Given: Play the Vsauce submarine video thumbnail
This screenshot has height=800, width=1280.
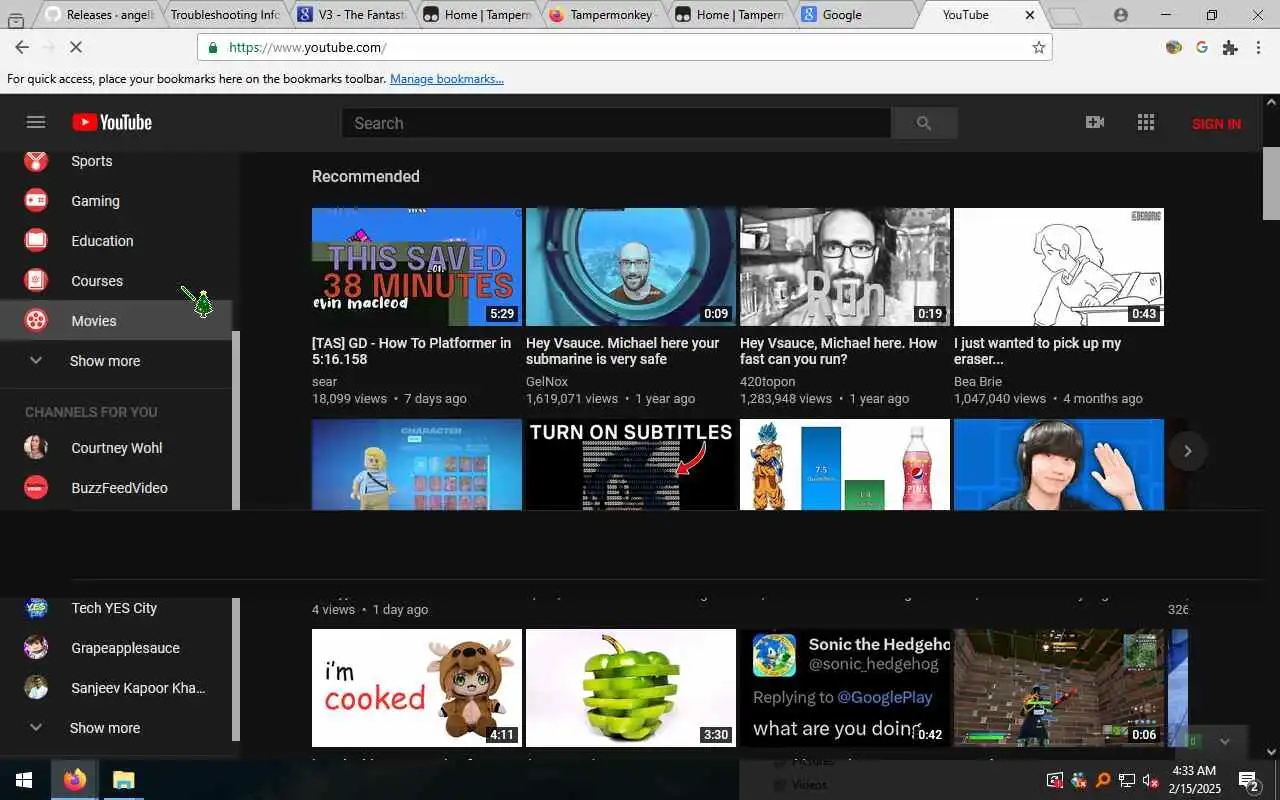Looking at the screenshot, I should point(631,267).
